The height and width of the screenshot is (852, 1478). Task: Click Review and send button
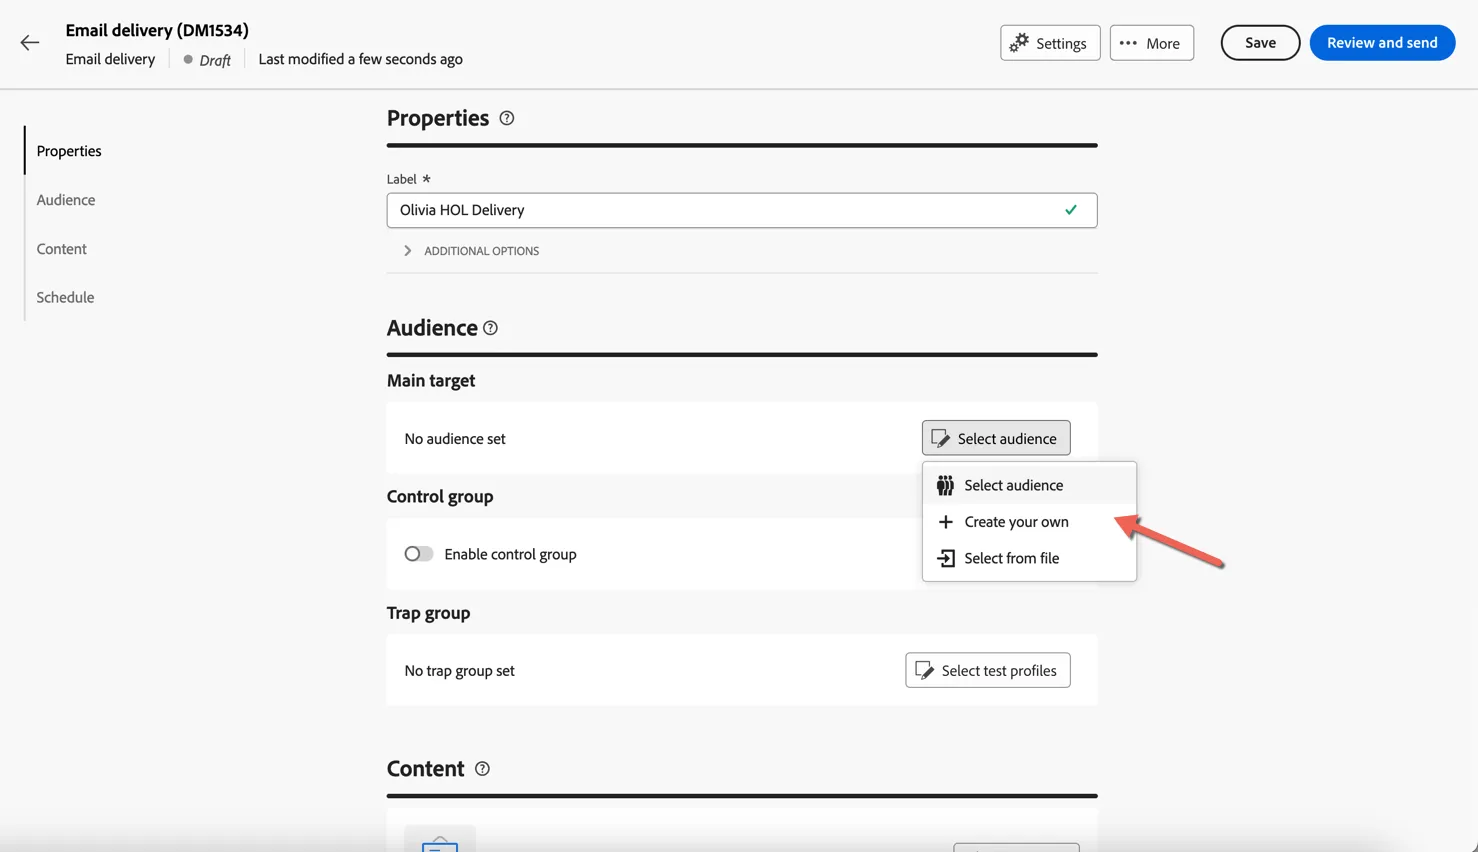tap(1382, 43)
